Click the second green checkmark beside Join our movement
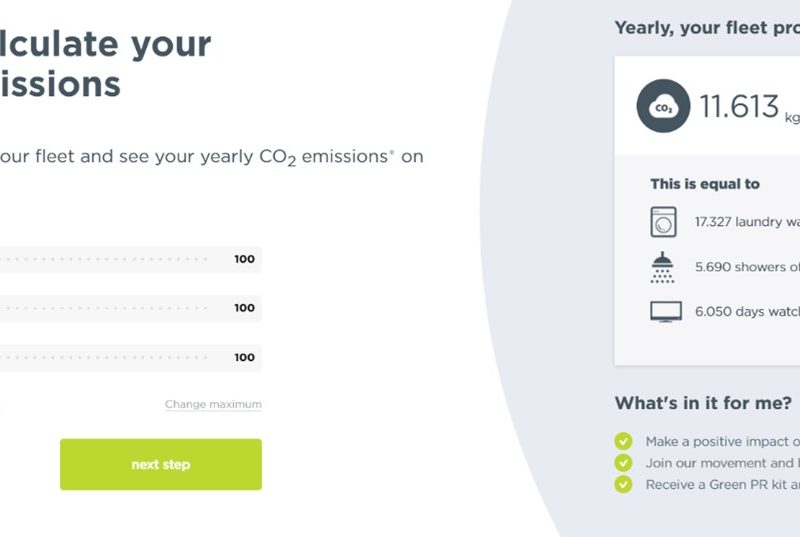 tap(623, 463)
